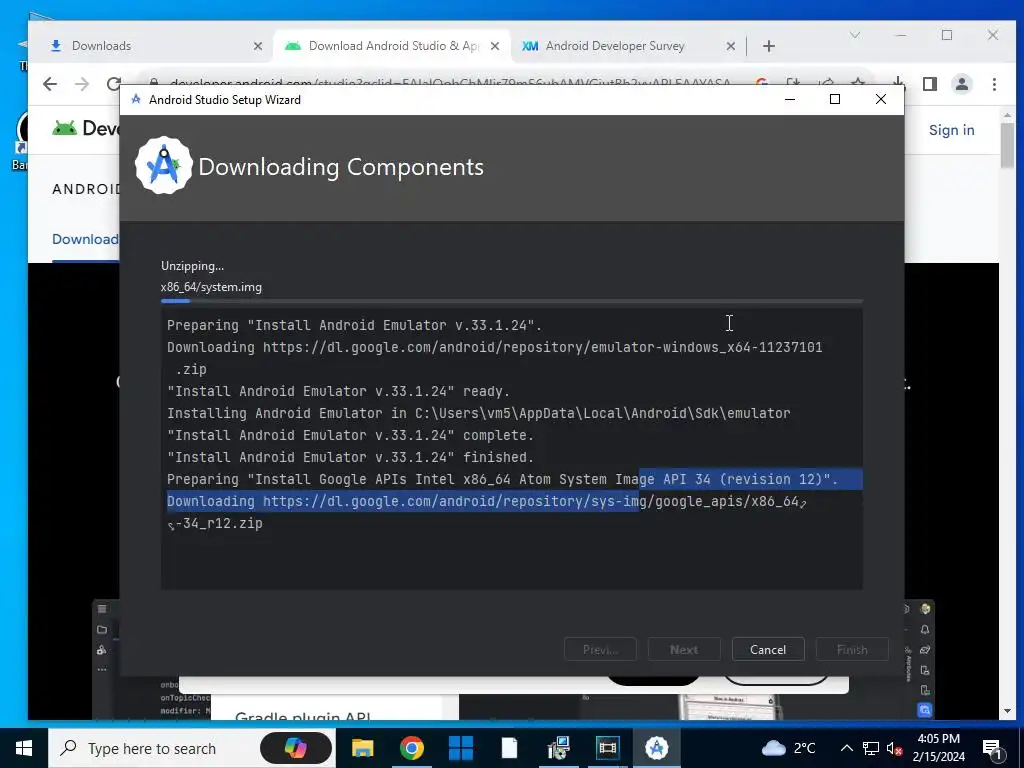The height and width of the screenshot is (768, 1024).
Task: Click Sign in on developer site
Action: pos(952,130)
